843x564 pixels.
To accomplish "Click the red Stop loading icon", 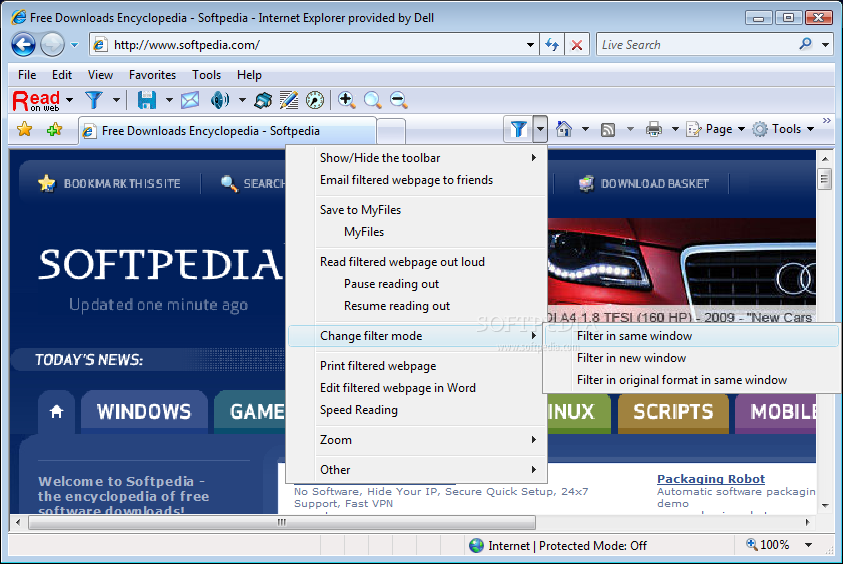I will pos(577,45).
